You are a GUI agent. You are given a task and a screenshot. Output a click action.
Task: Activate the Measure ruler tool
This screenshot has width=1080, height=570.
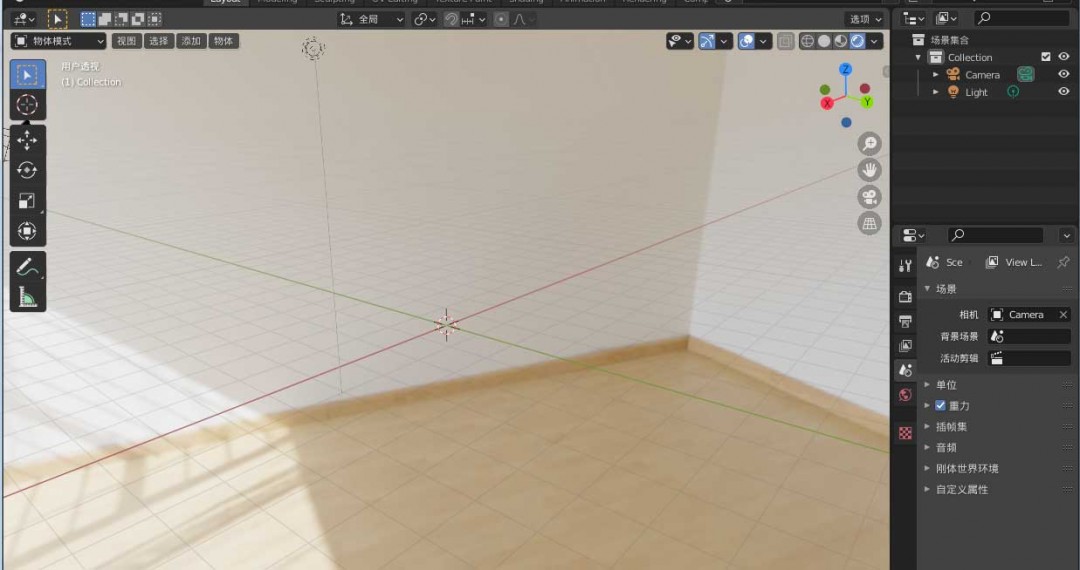click(x=27, y=297)
